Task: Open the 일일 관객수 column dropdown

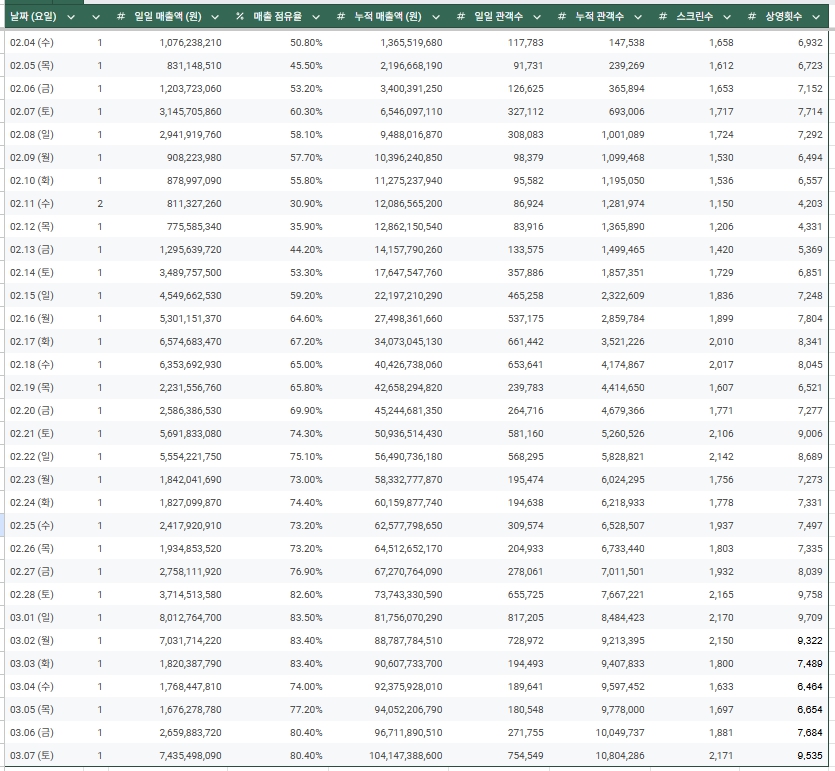Action: tap(534, 17)
